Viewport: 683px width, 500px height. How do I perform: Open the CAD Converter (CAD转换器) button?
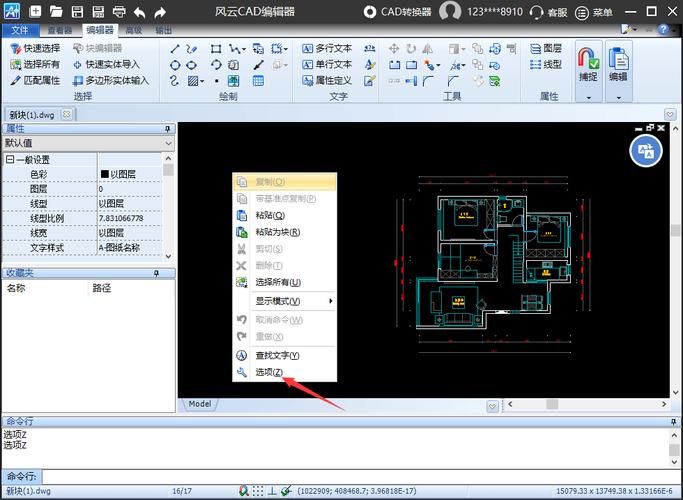point(397,12)
